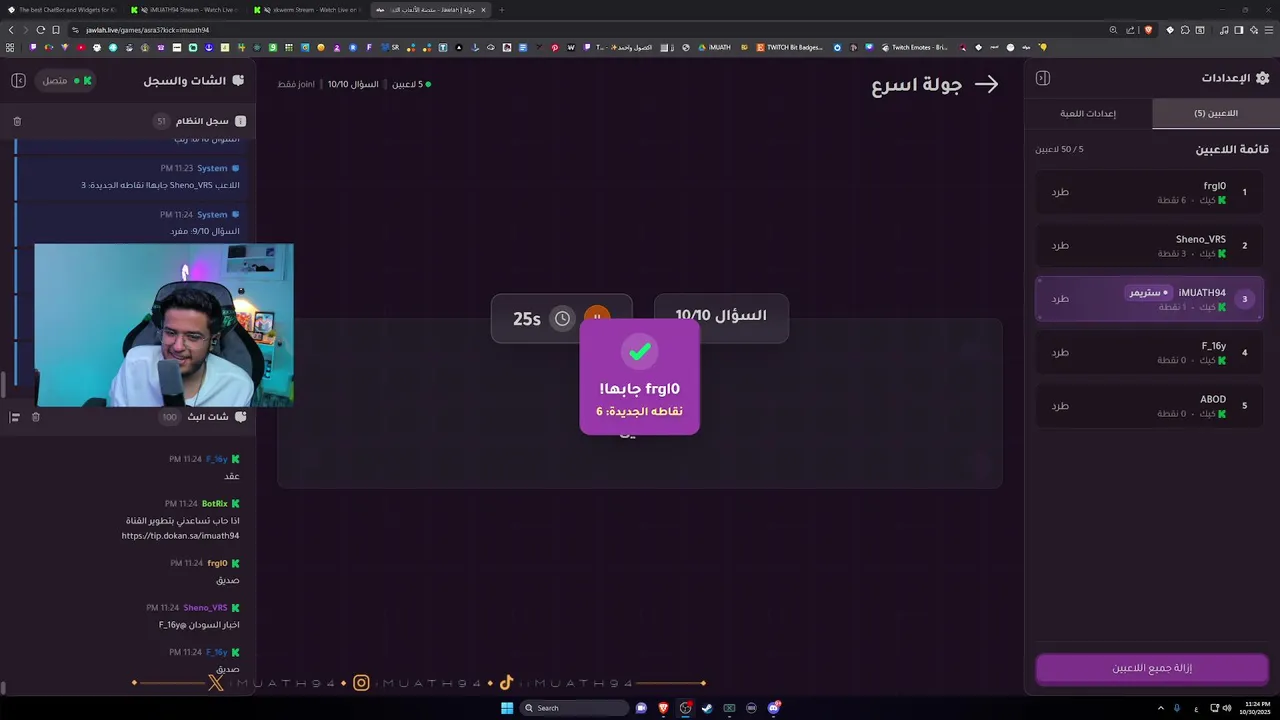Click the Instagram icon in the overlay bar
Screen dimensions: 1280x720
(x=361, y=683)
